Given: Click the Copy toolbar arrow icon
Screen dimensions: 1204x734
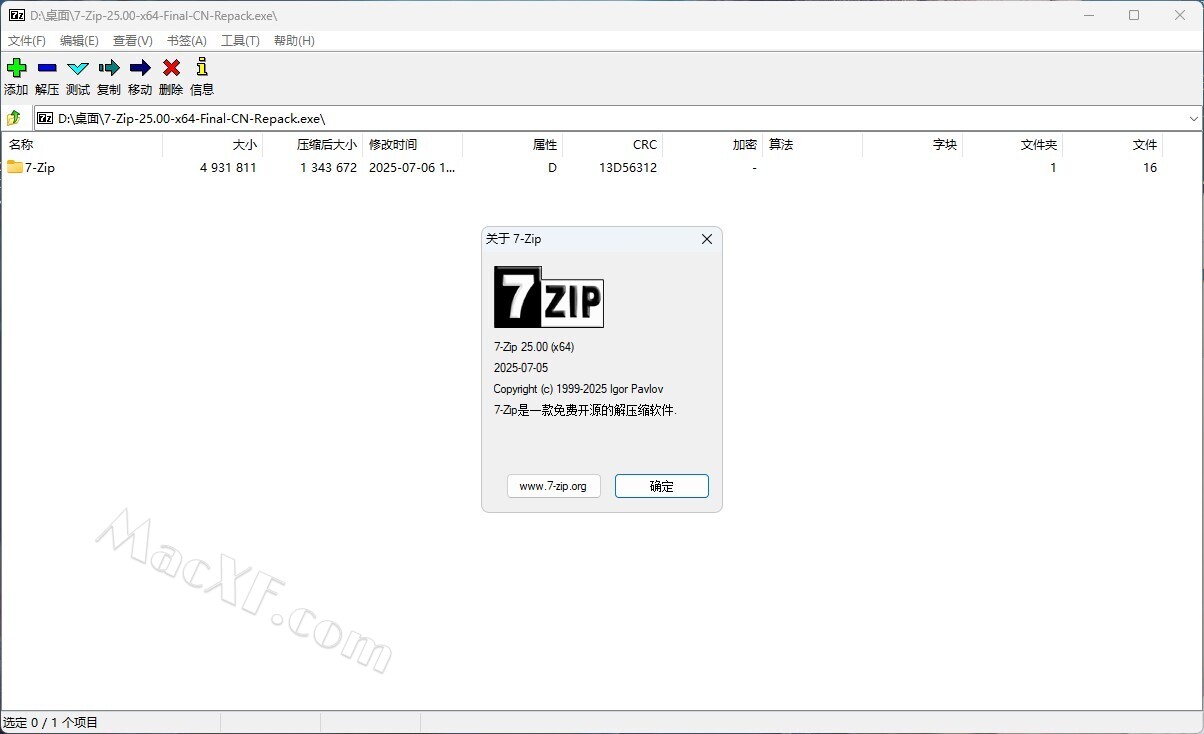Looking at the screenshot, I should [109, 68].
